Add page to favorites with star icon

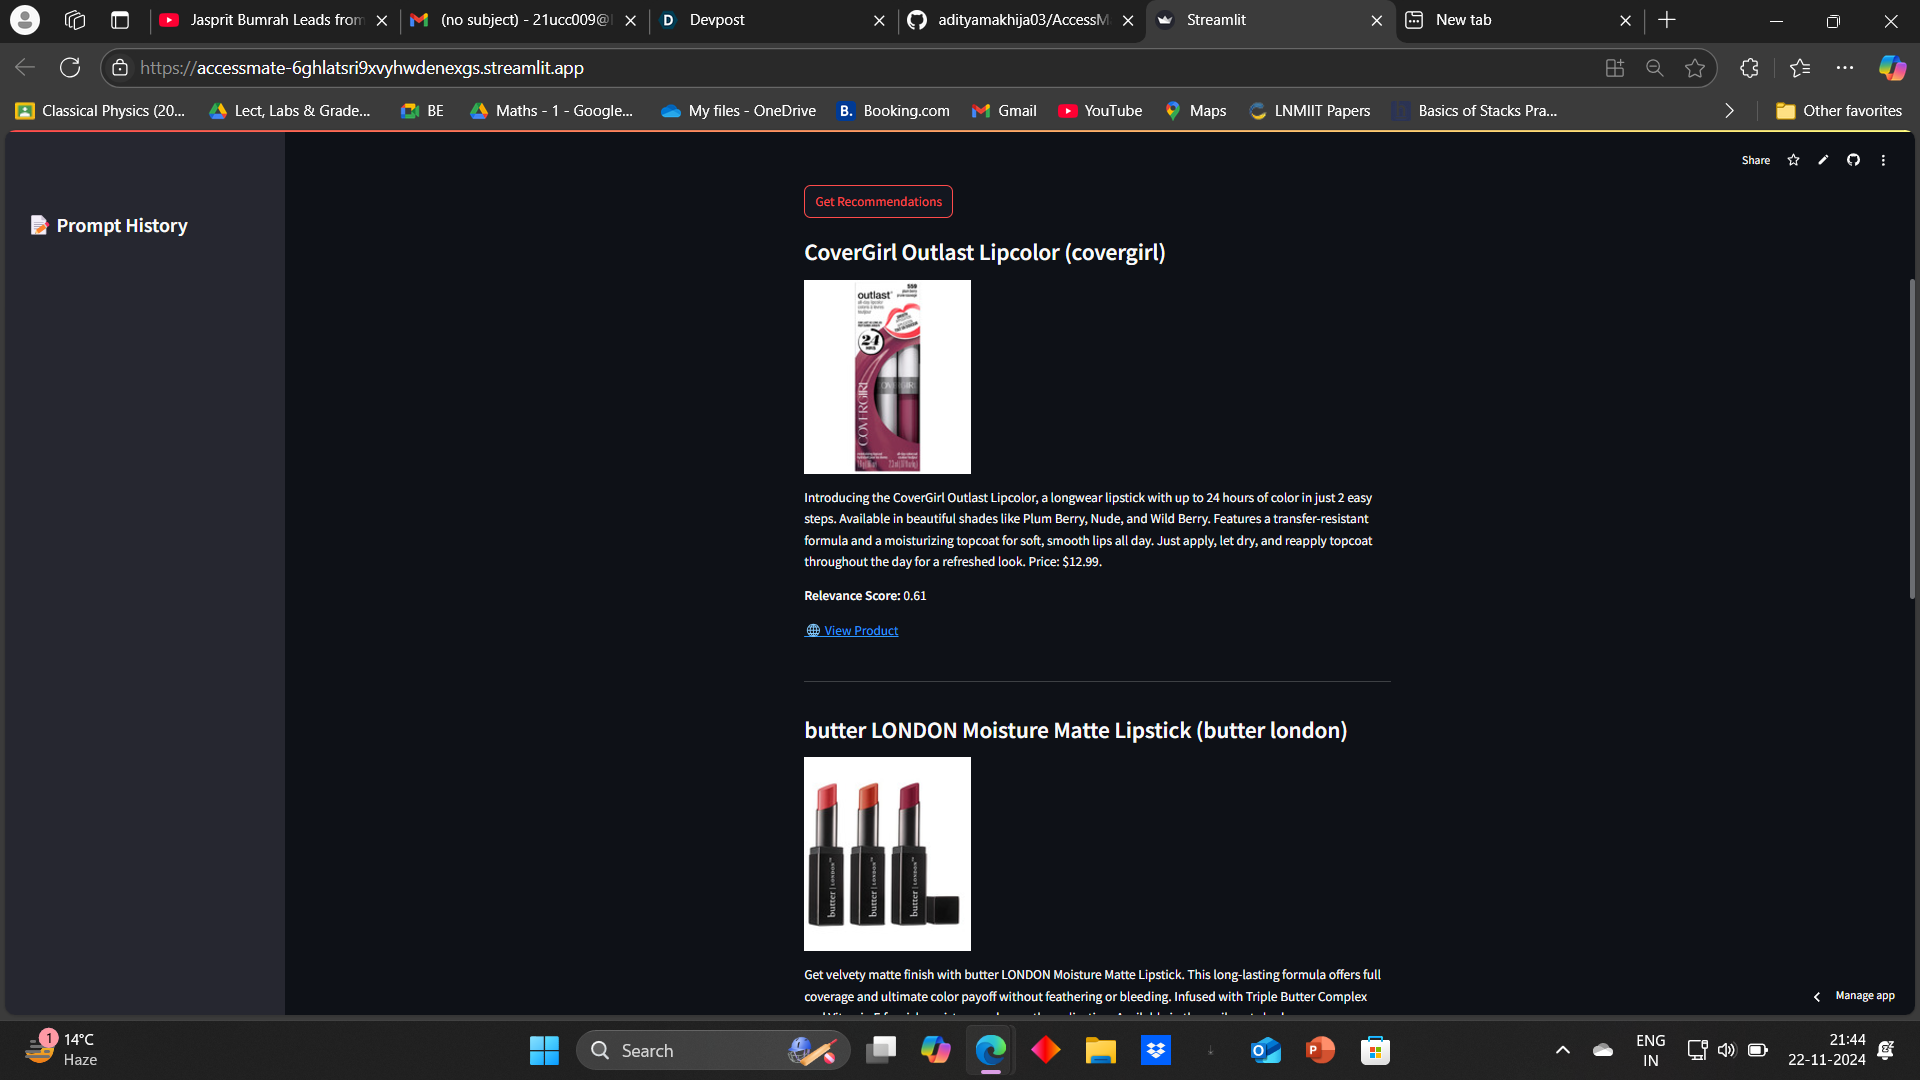pyautogui.click(x=1694, y=68)
